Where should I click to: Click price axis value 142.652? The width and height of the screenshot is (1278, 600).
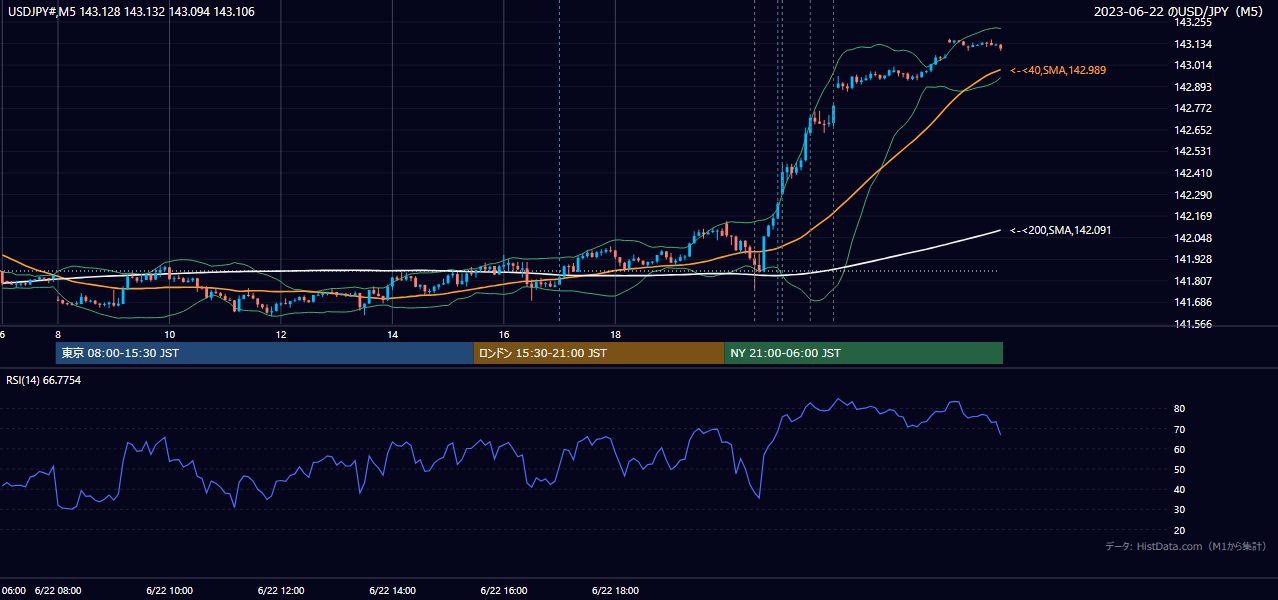(x=1193, y=130)
